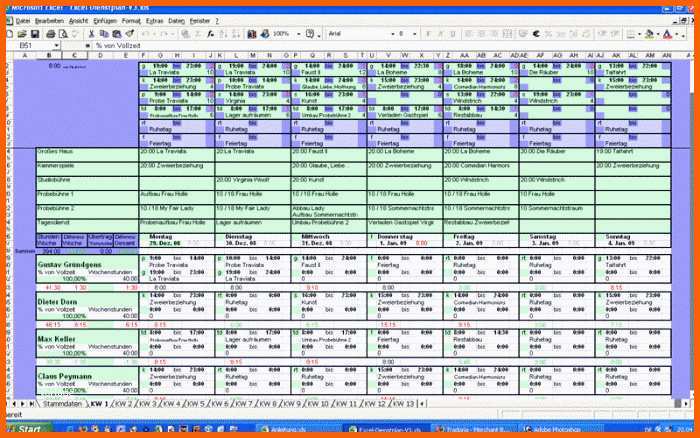Click the Print icon in toolbar
The height and width of the screenshot is (438, 700).
point(50,34)
